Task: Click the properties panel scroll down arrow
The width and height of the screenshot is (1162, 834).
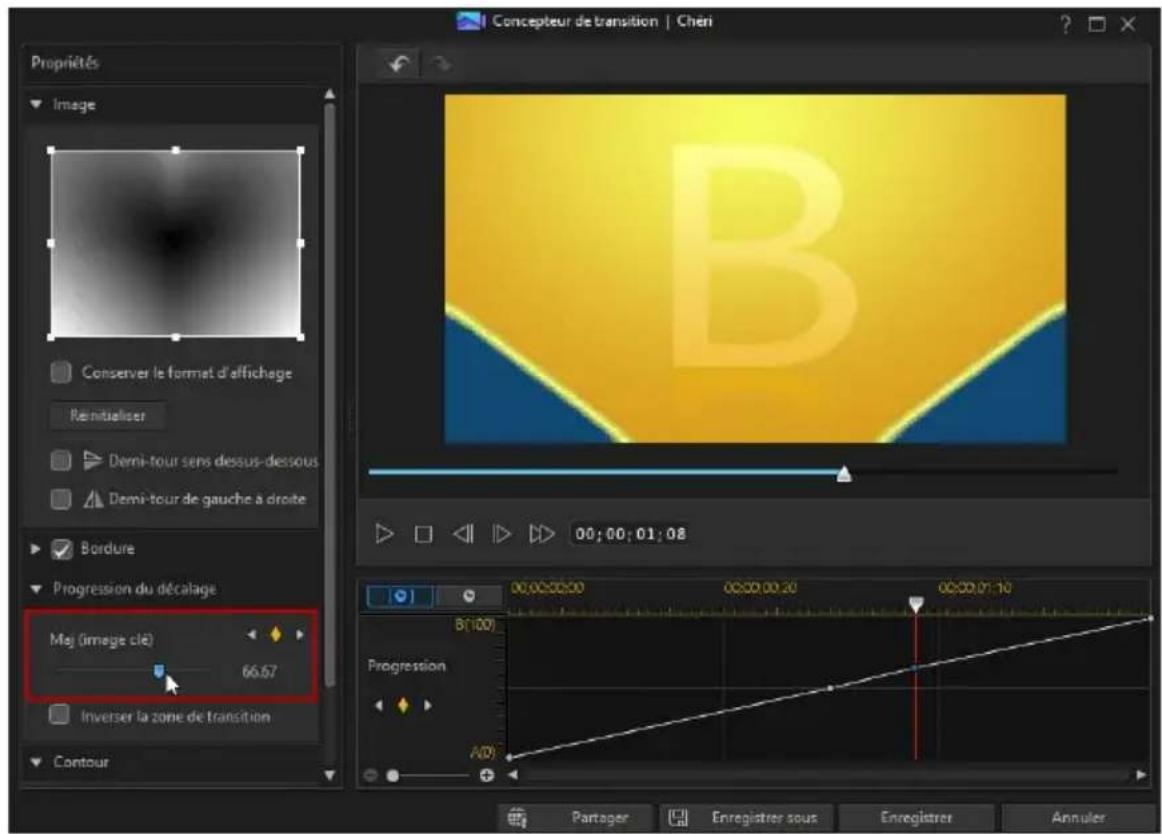Action: click(x=330, y=775)
